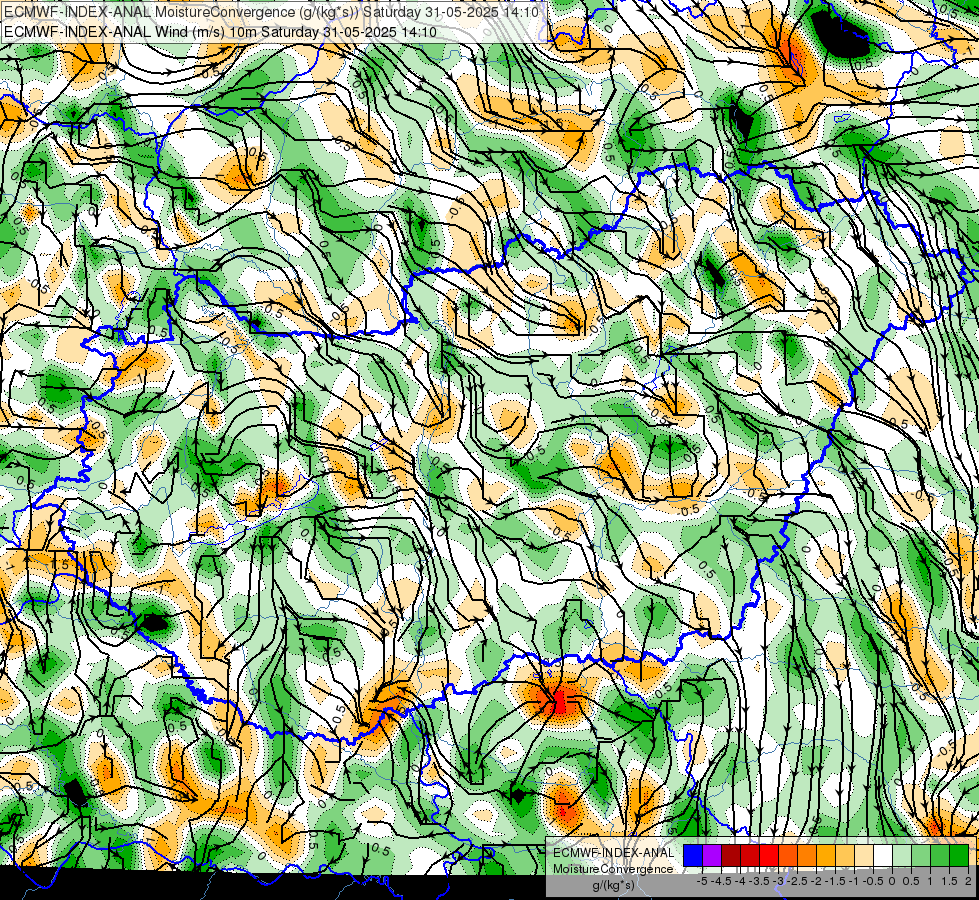979x900 pixels.
Task: Choose the light green swatch between 0.5 and 1
Action: [921, 855]
